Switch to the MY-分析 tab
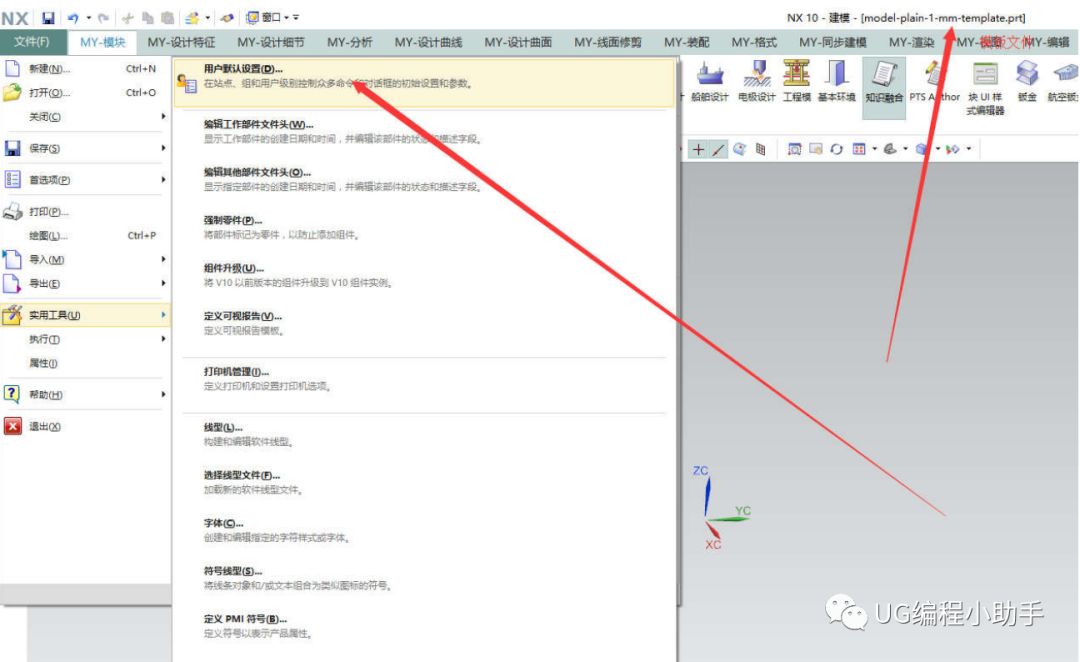The height and width of the screenshot is (662, 1080). pos(350,42)
